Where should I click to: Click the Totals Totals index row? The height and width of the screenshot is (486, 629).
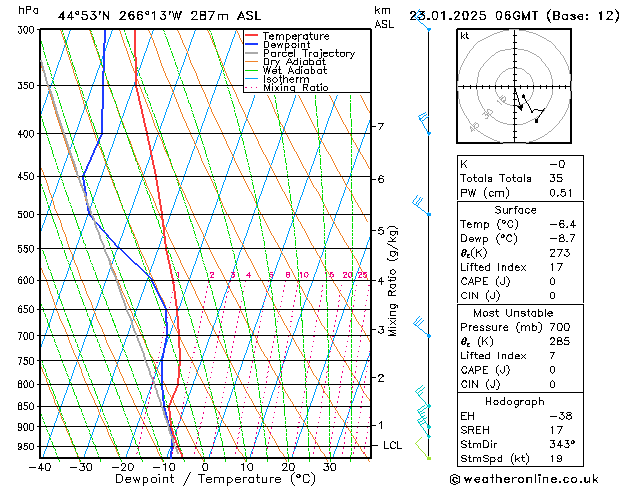coord(520,178)
